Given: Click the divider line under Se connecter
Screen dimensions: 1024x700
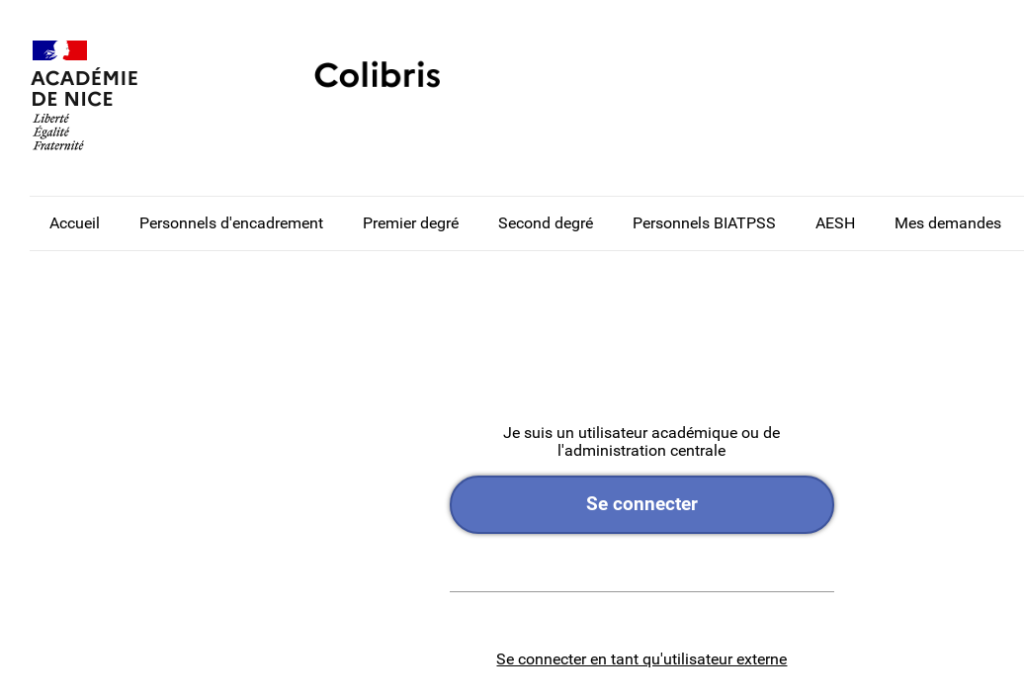Looking at the screenshot, I should (641, 592).
